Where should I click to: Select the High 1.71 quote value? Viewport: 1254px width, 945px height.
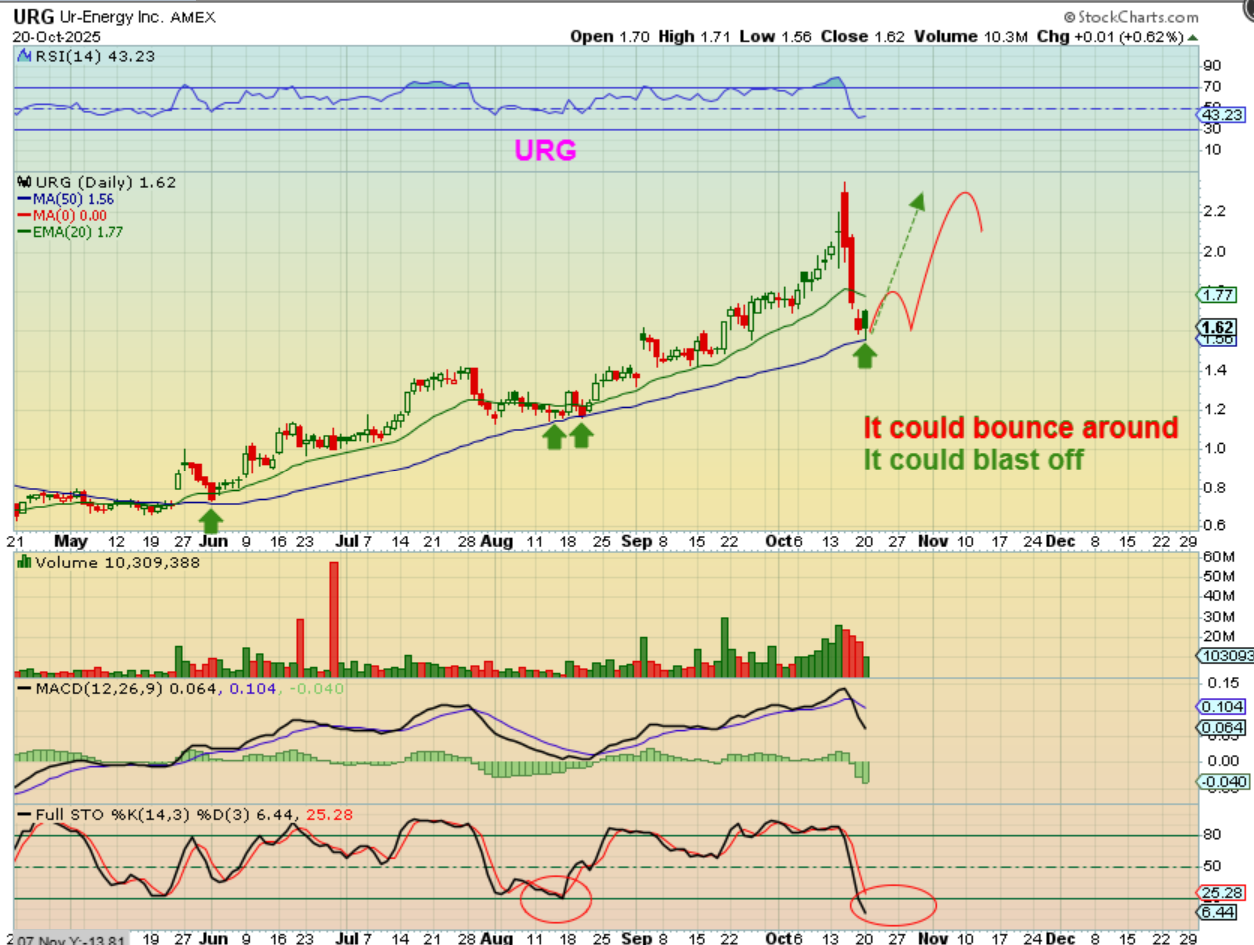click(695, 36)
